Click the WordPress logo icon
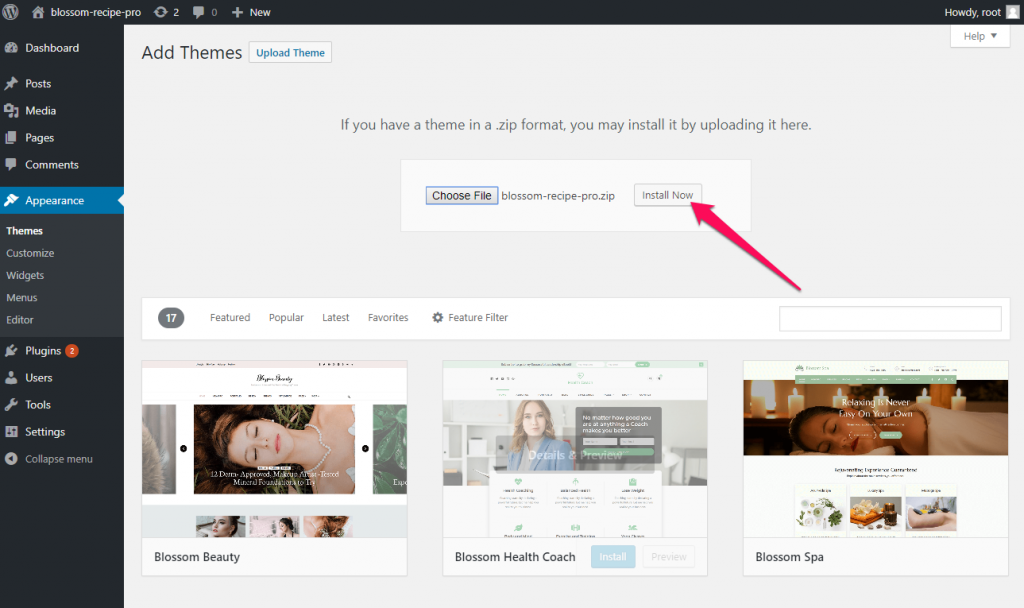 tap(10, 12)
